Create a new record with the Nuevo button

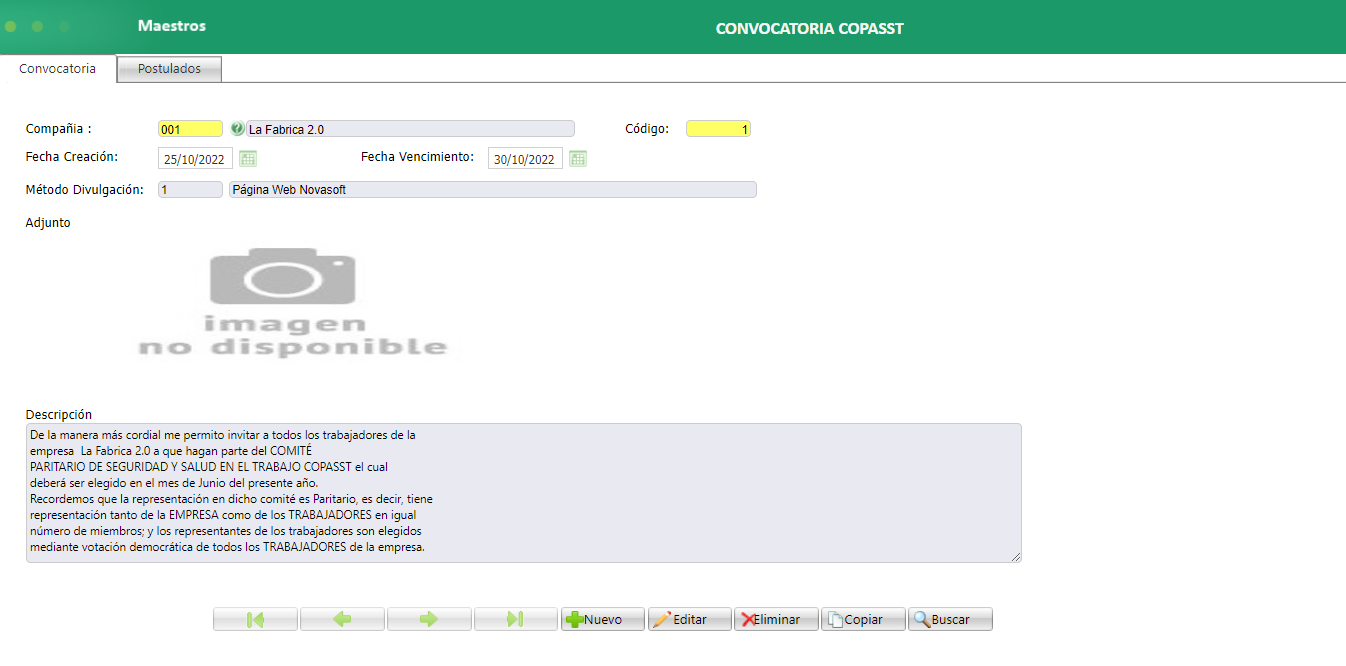[602, 618]
